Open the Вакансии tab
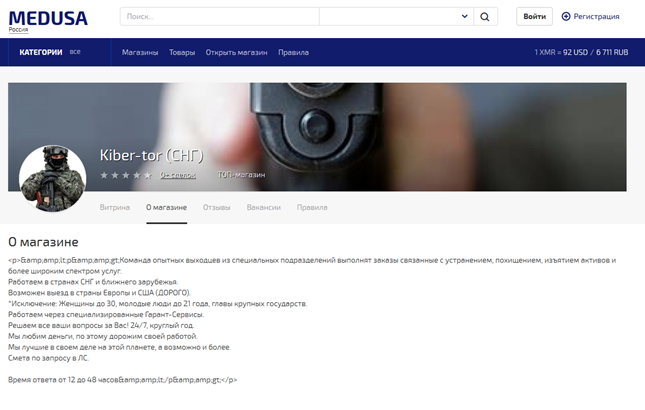The image size is (645, 410). 264,207
